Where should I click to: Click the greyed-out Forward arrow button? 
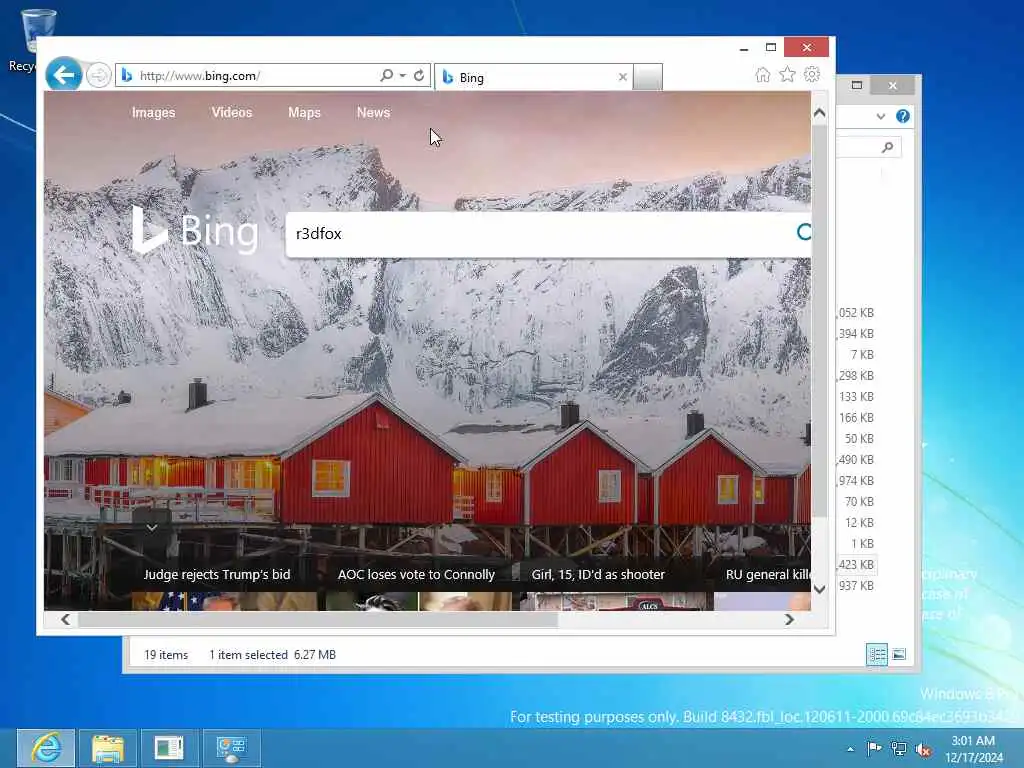99,76
